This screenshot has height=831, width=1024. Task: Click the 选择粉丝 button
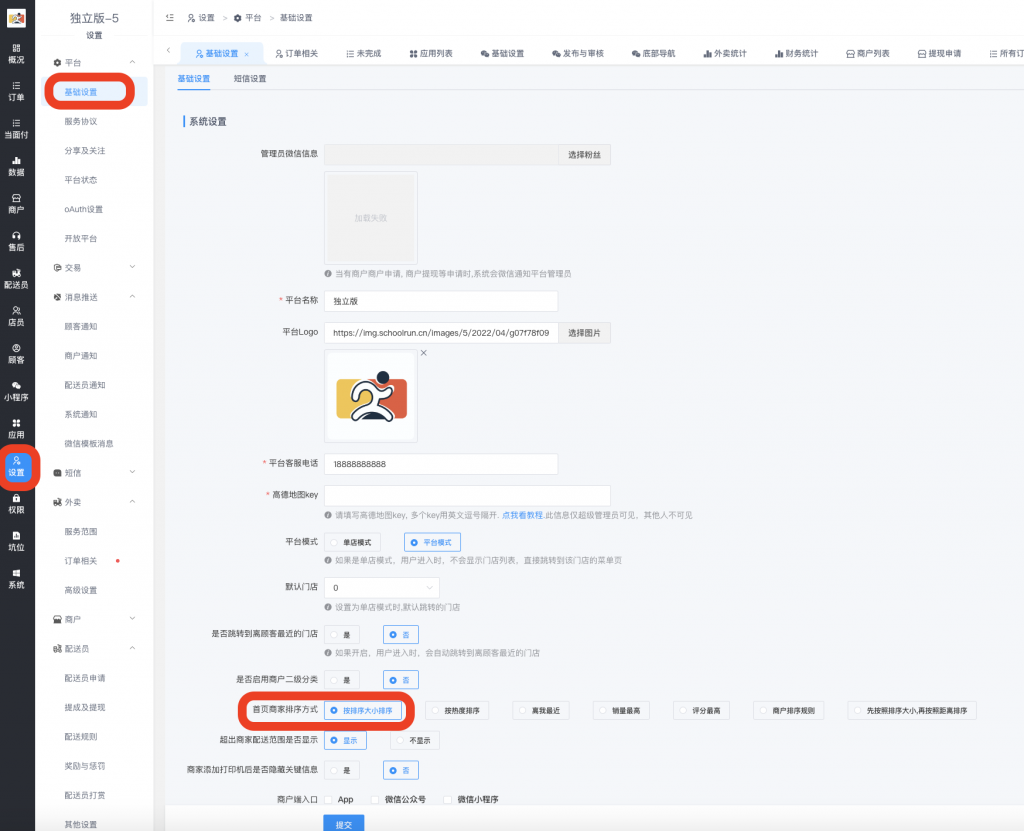(x=584, y=155)
